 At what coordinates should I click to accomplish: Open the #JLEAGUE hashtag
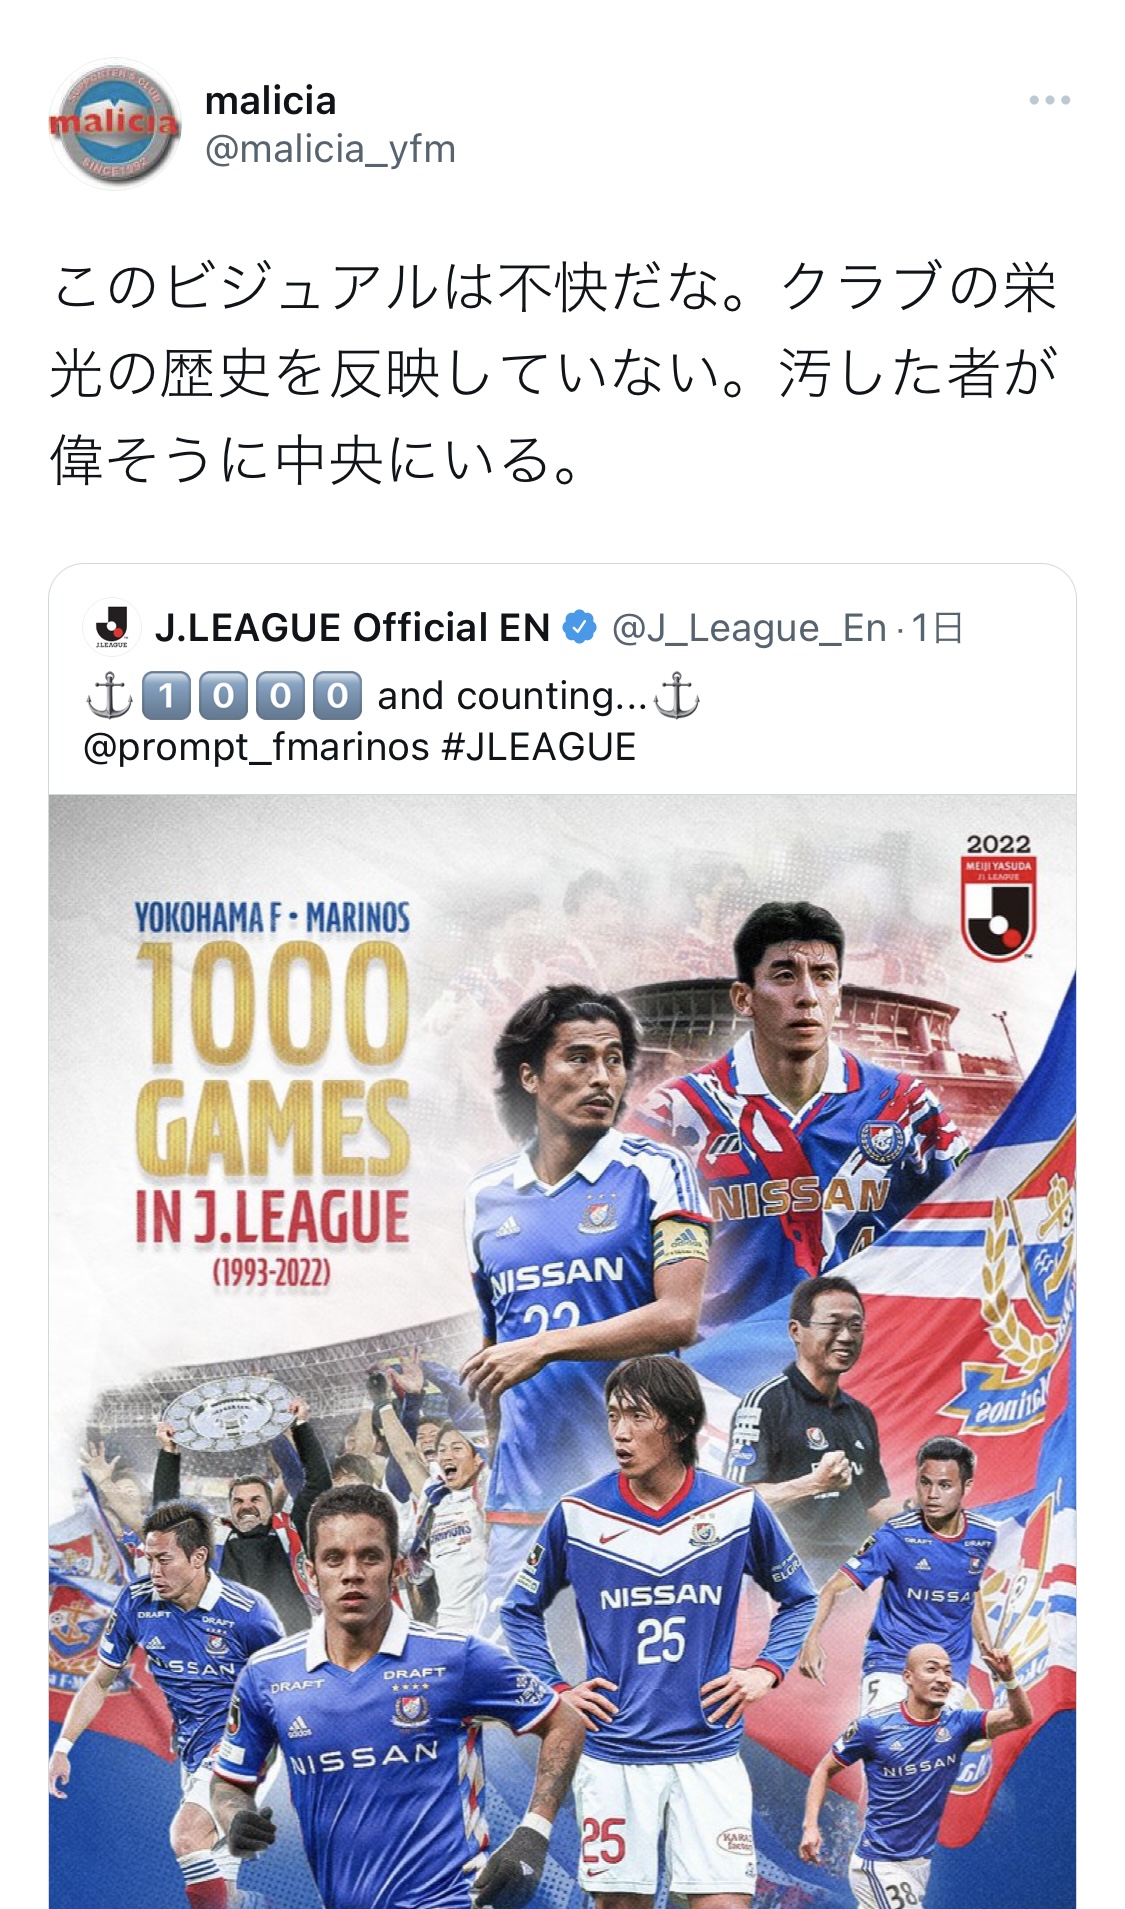(538, 747)
